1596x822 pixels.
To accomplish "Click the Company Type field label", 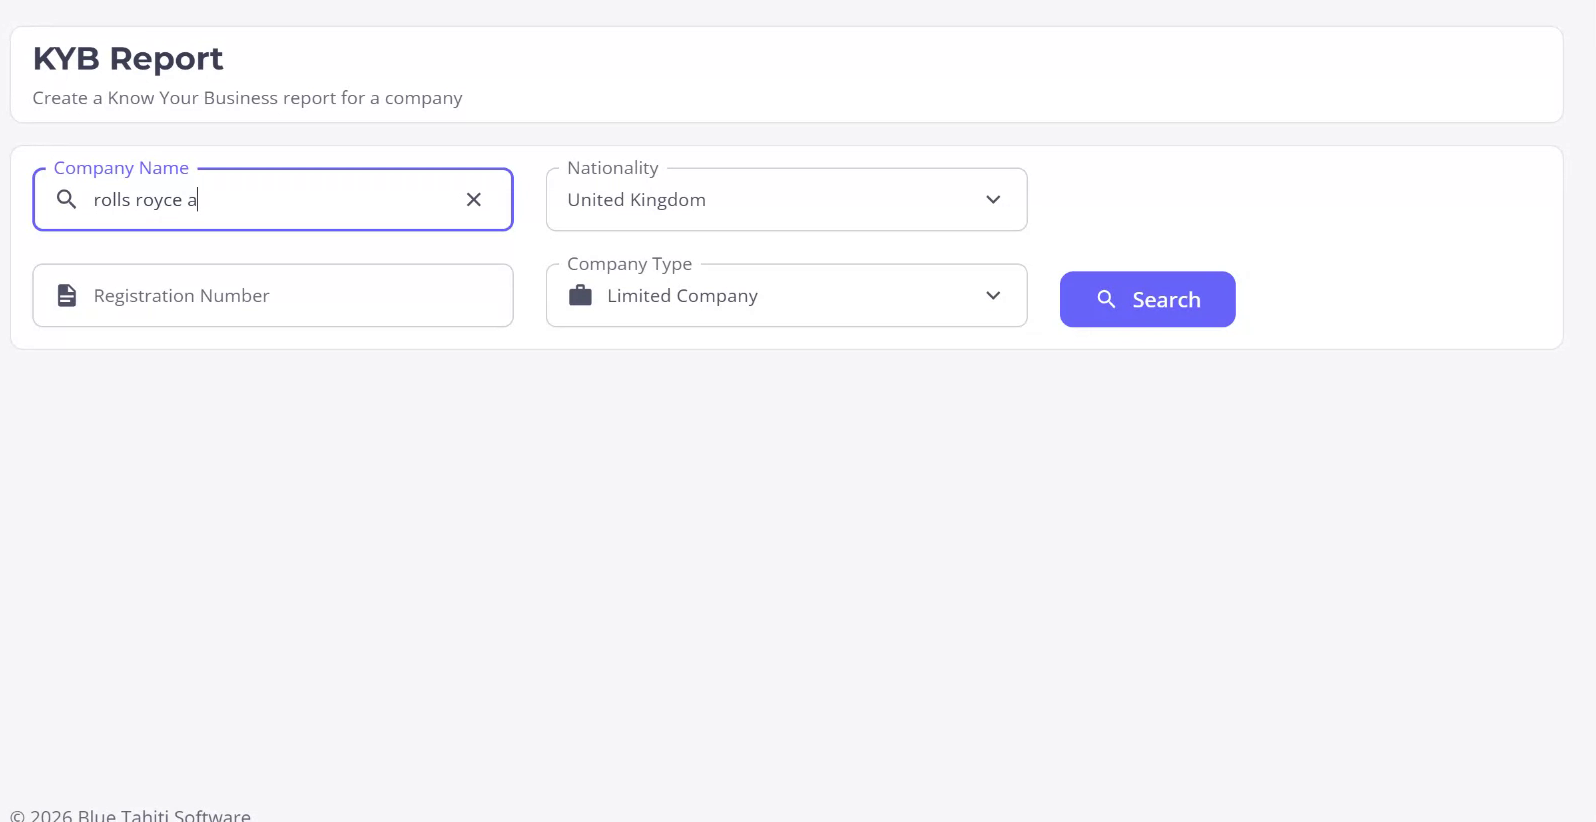I will 629,264.
